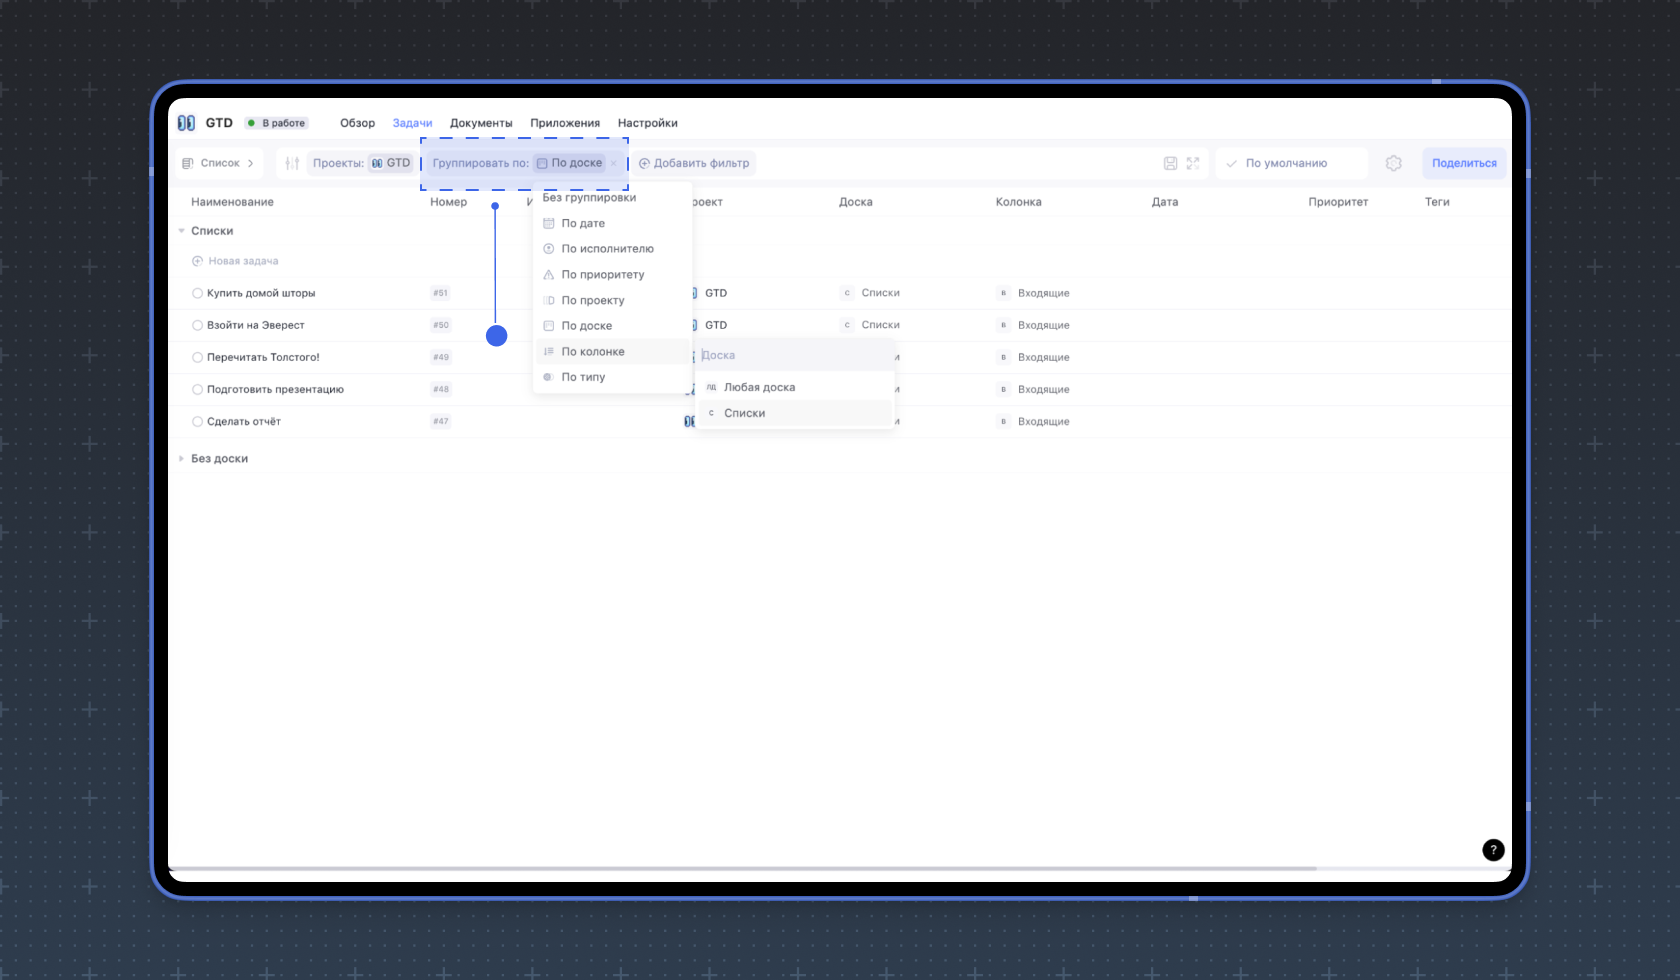Select 'Любая доска' in board submenu
The width and height of the screenshot is (1680, 980).
(759, 387)
